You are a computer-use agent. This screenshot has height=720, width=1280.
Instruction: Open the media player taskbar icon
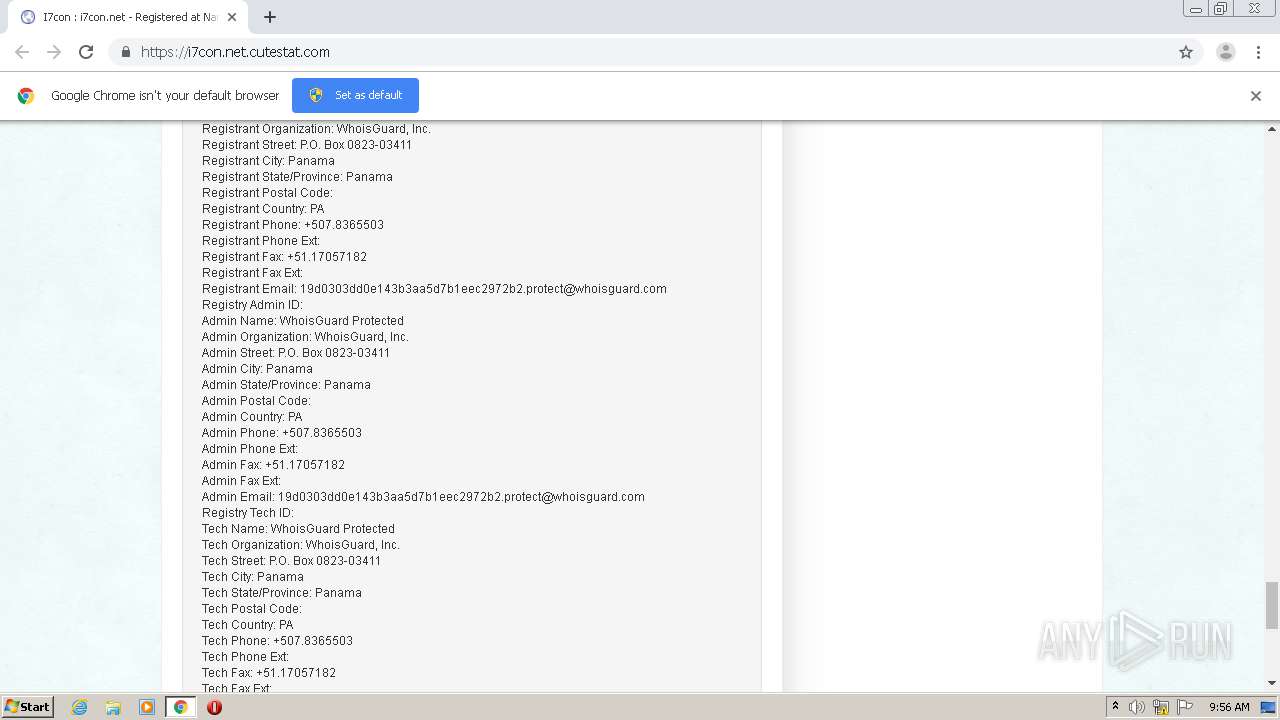click(147, 707)
